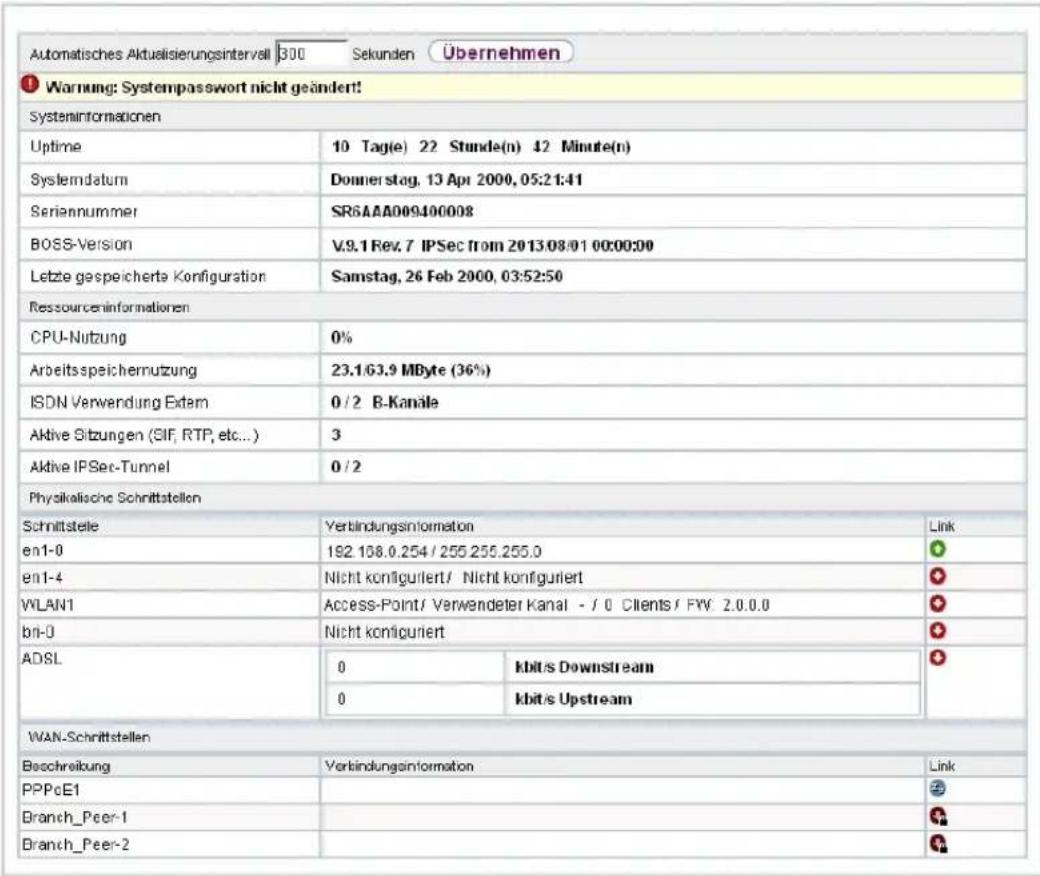Click the Warnung: Systempasswort nicht geändert message
The width and height of the screenshot is (1040, 876).
click(204, 87)
